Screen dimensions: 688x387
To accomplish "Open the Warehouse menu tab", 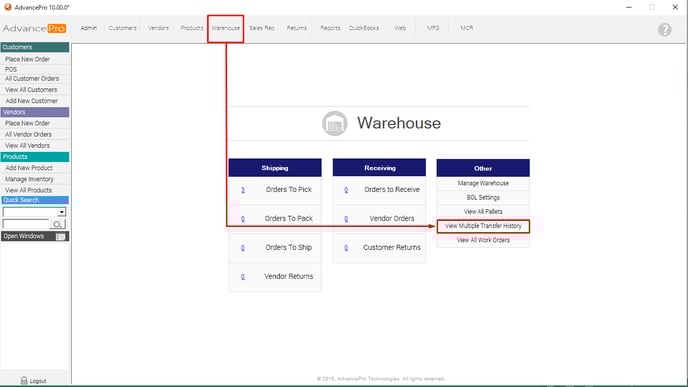I will [226, 28].
